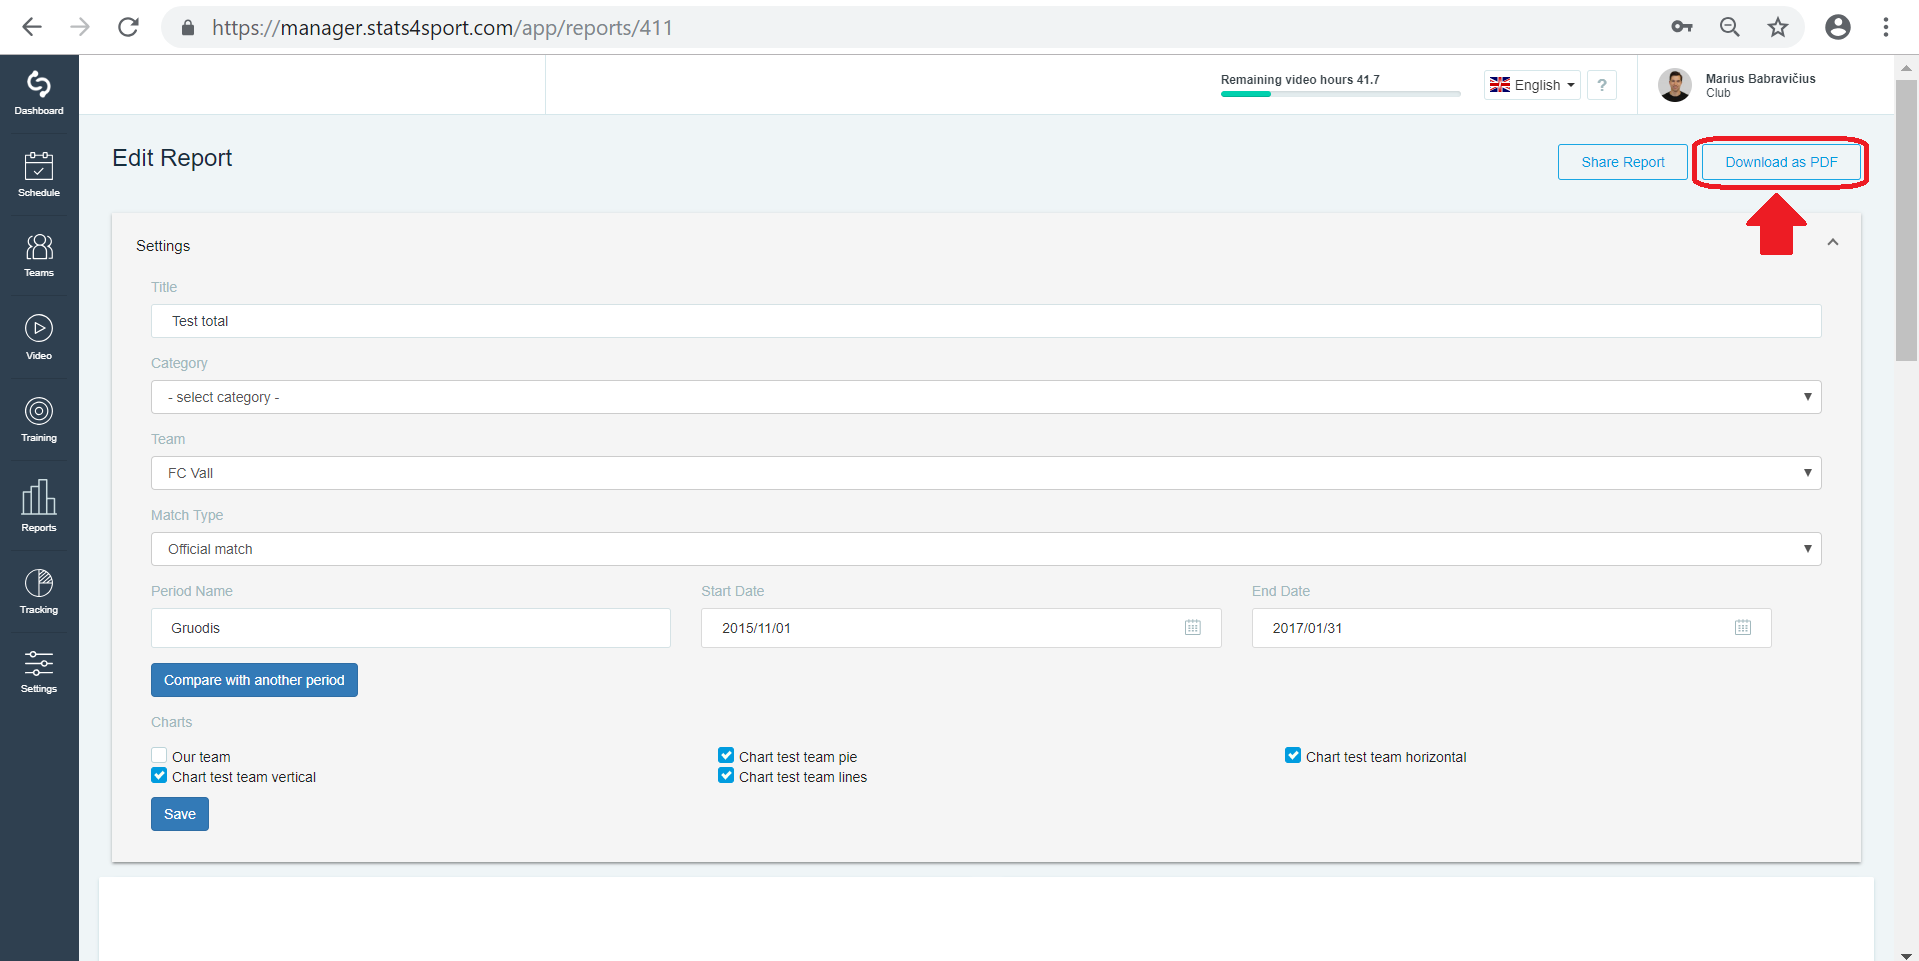Click the browser back arrow
The height and width of the screenshot is (961, 1919).
(32, 27)
